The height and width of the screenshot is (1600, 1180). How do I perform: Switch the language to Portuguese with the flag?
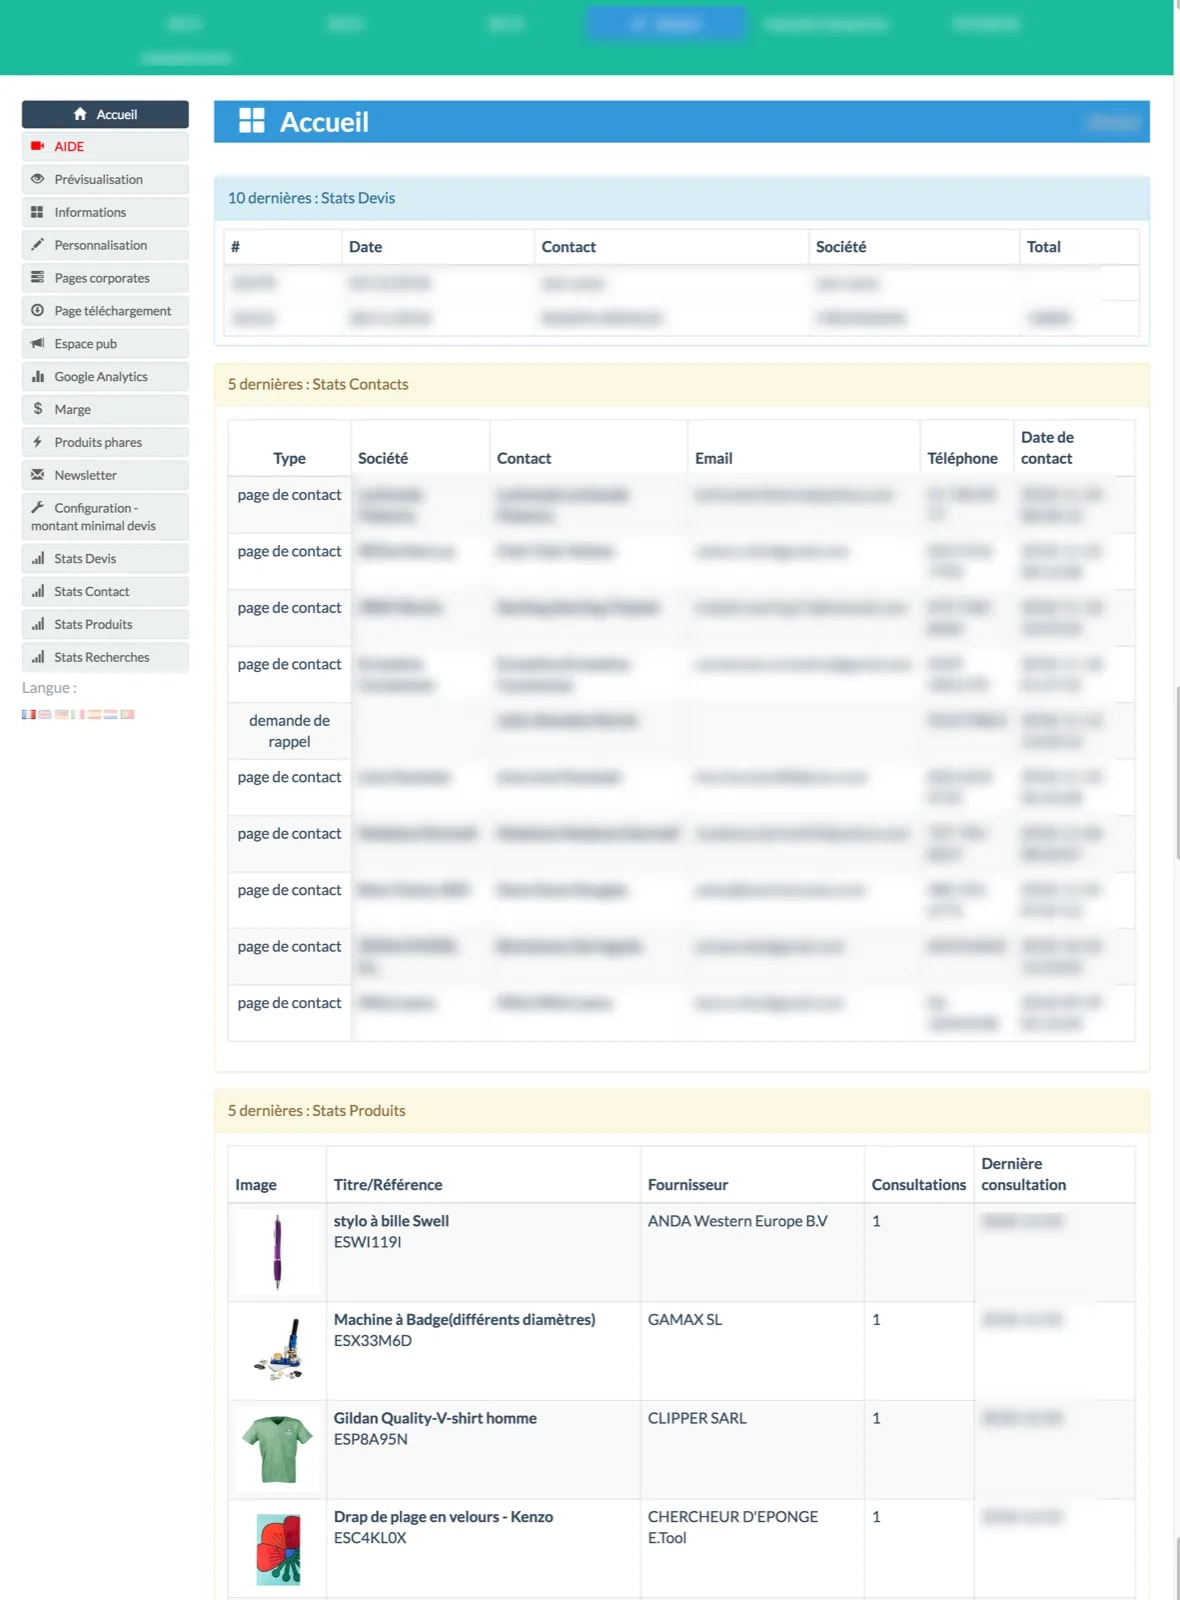tap(127, 714)
